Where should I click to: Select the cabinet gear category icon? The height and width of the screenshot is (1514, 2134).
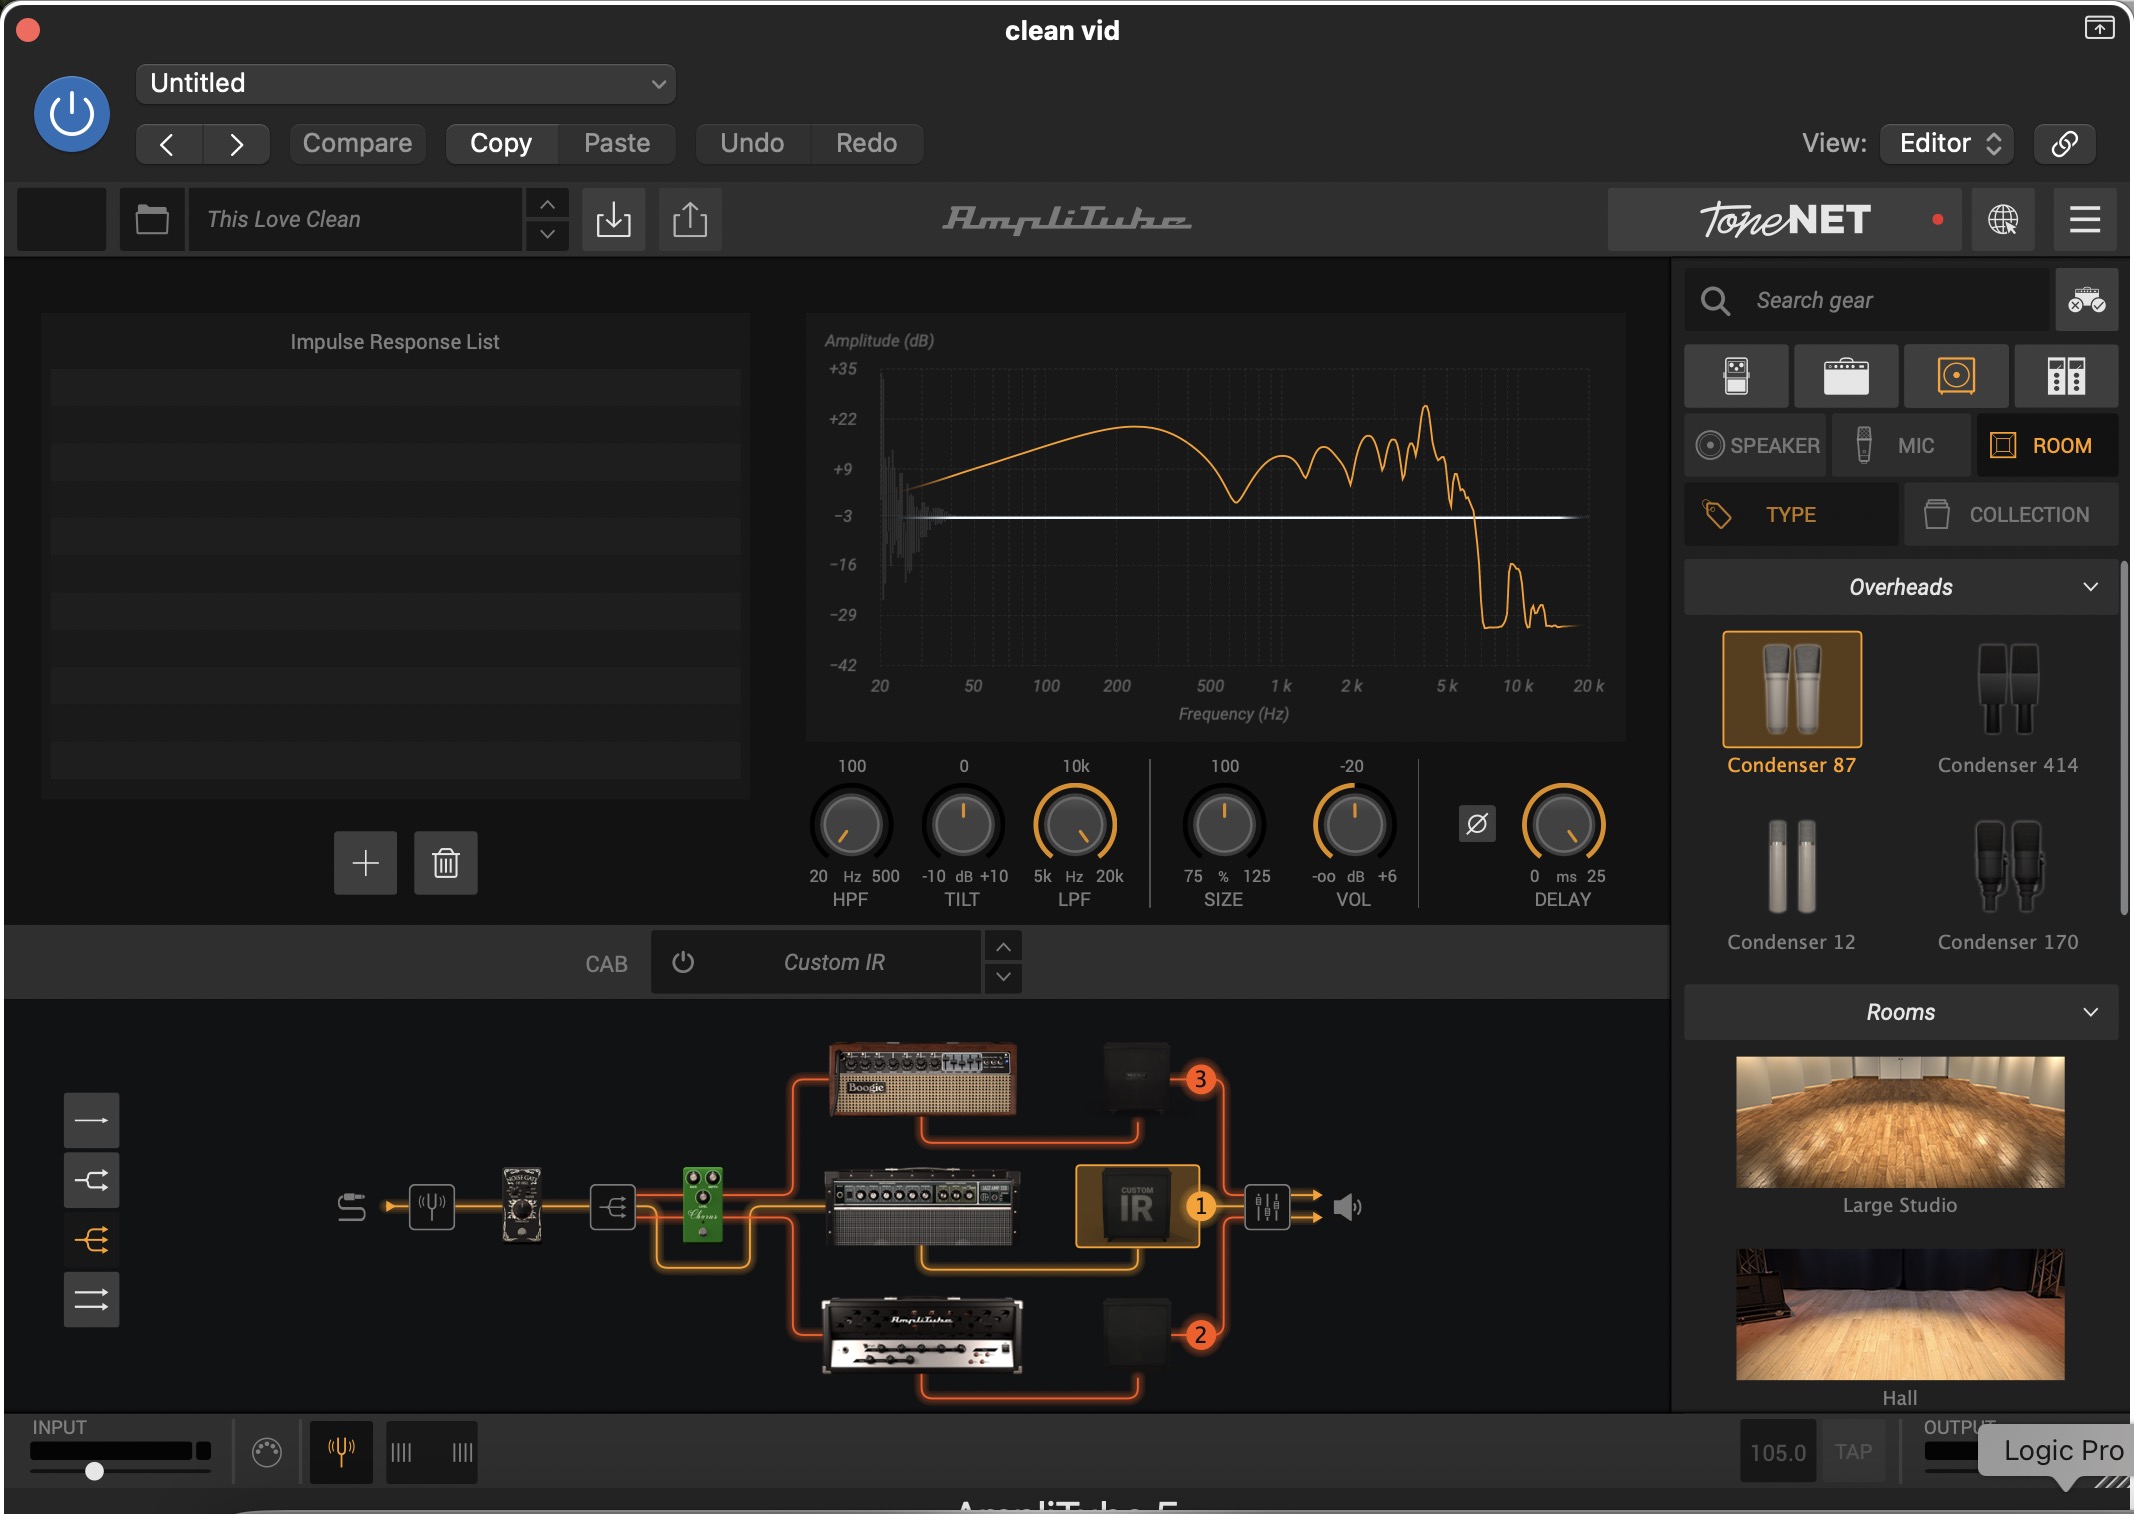point(1956,376)
